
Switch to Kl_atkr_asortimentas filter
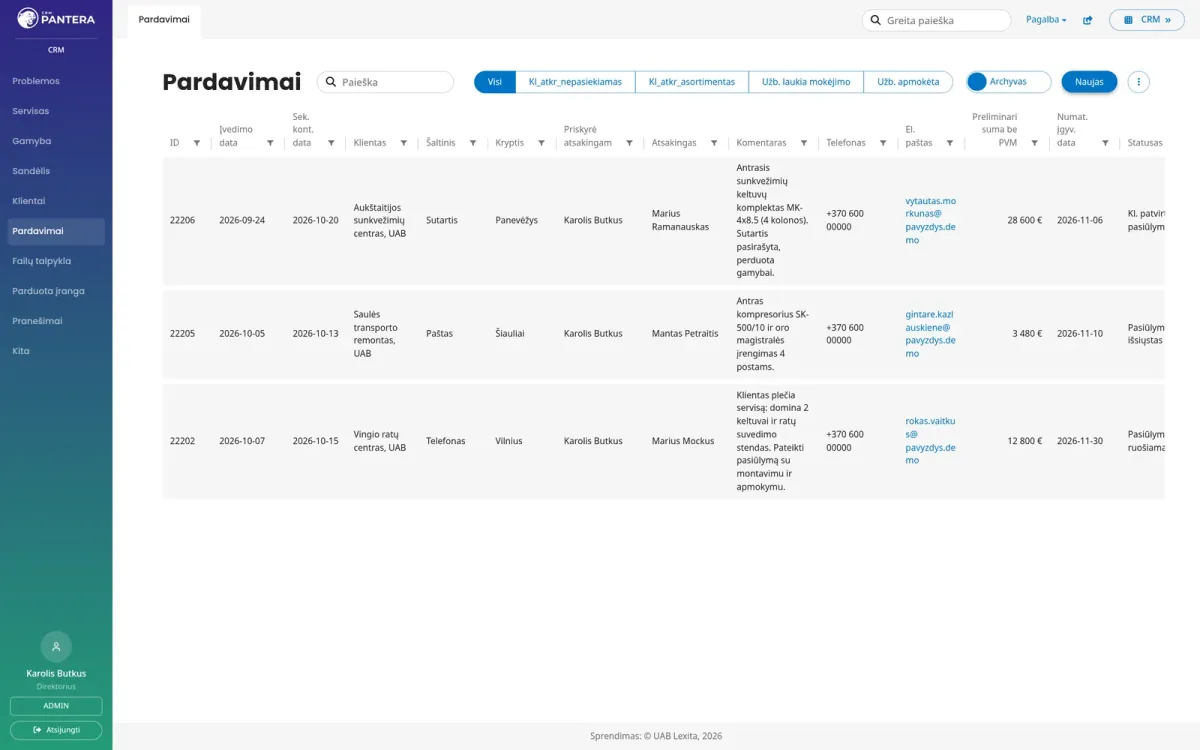692,82
